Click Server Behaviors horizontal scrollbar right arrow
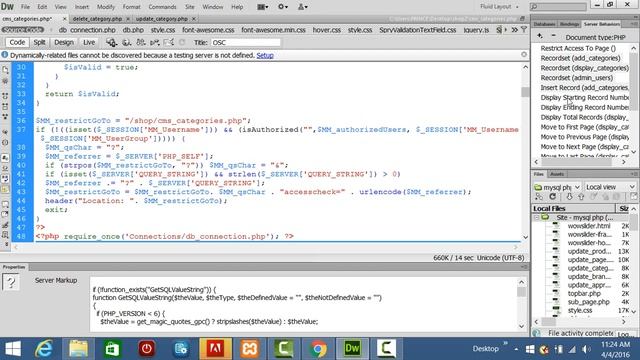Screen dimensions: 640x360 click(624, 162)
